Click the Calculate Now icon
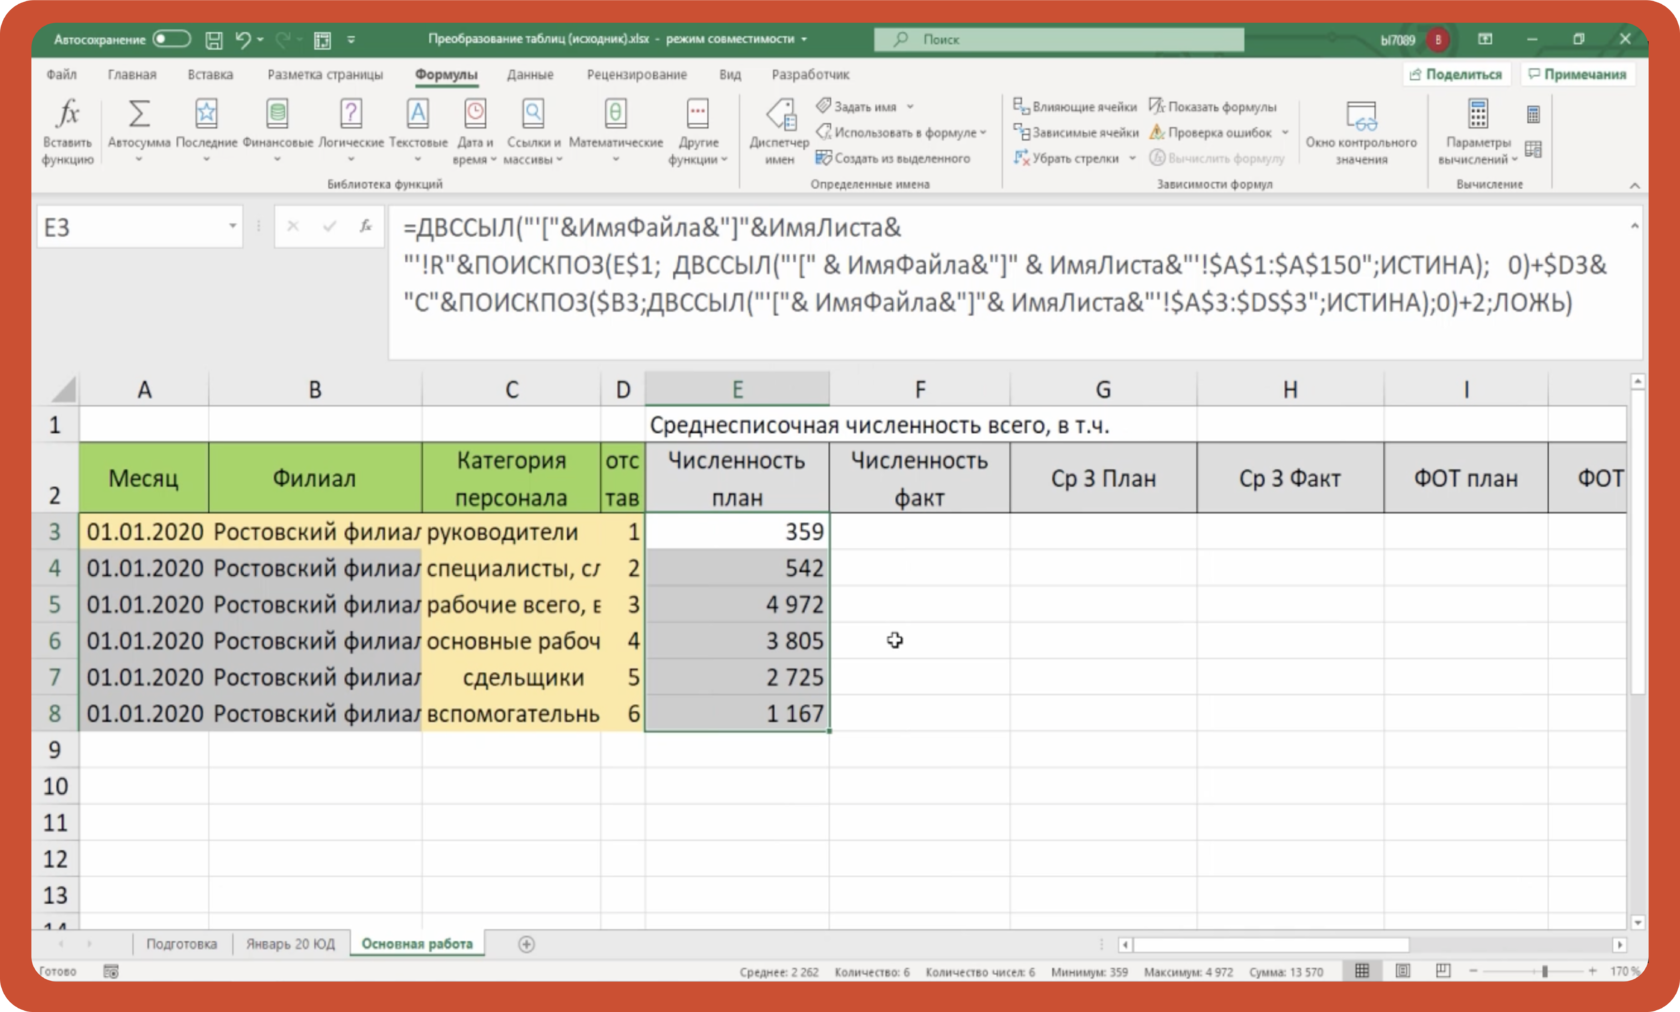This screenshot has height=1012, width=1680. [1533, 115]
